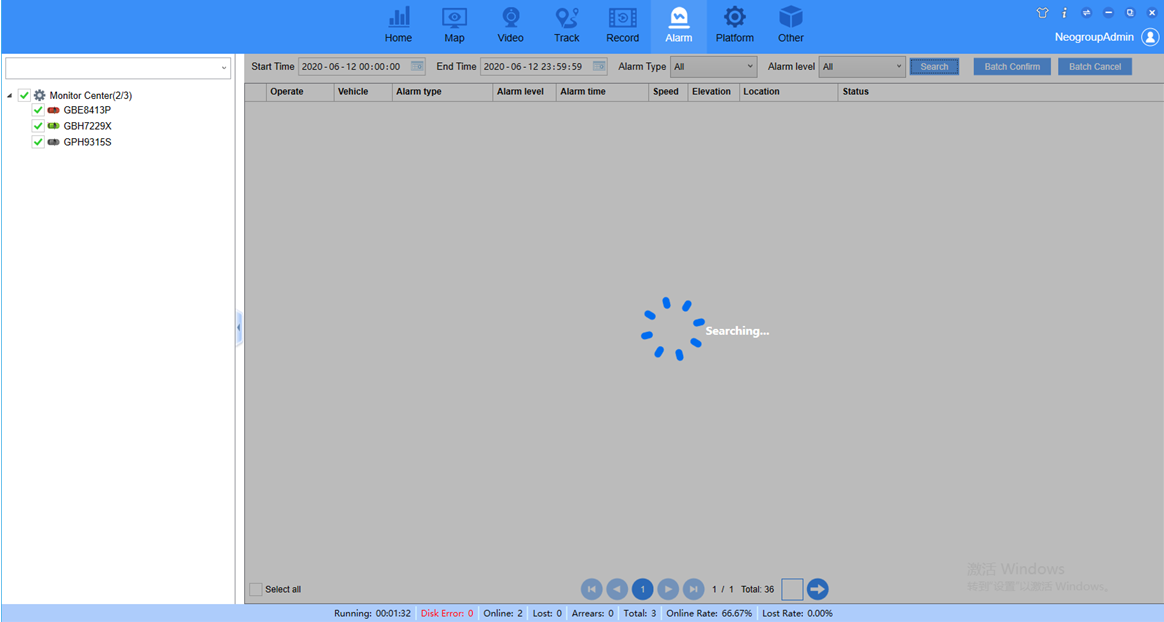Click the switch account arrows icon
Screen dimensions: 1164x622
tap(1086, 13)
